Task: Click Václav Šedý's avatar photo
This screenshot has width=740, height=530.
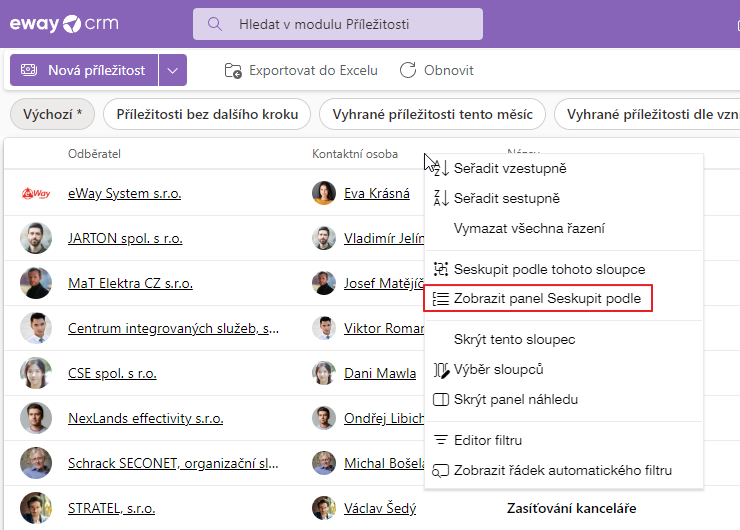Action: [324, 508]
